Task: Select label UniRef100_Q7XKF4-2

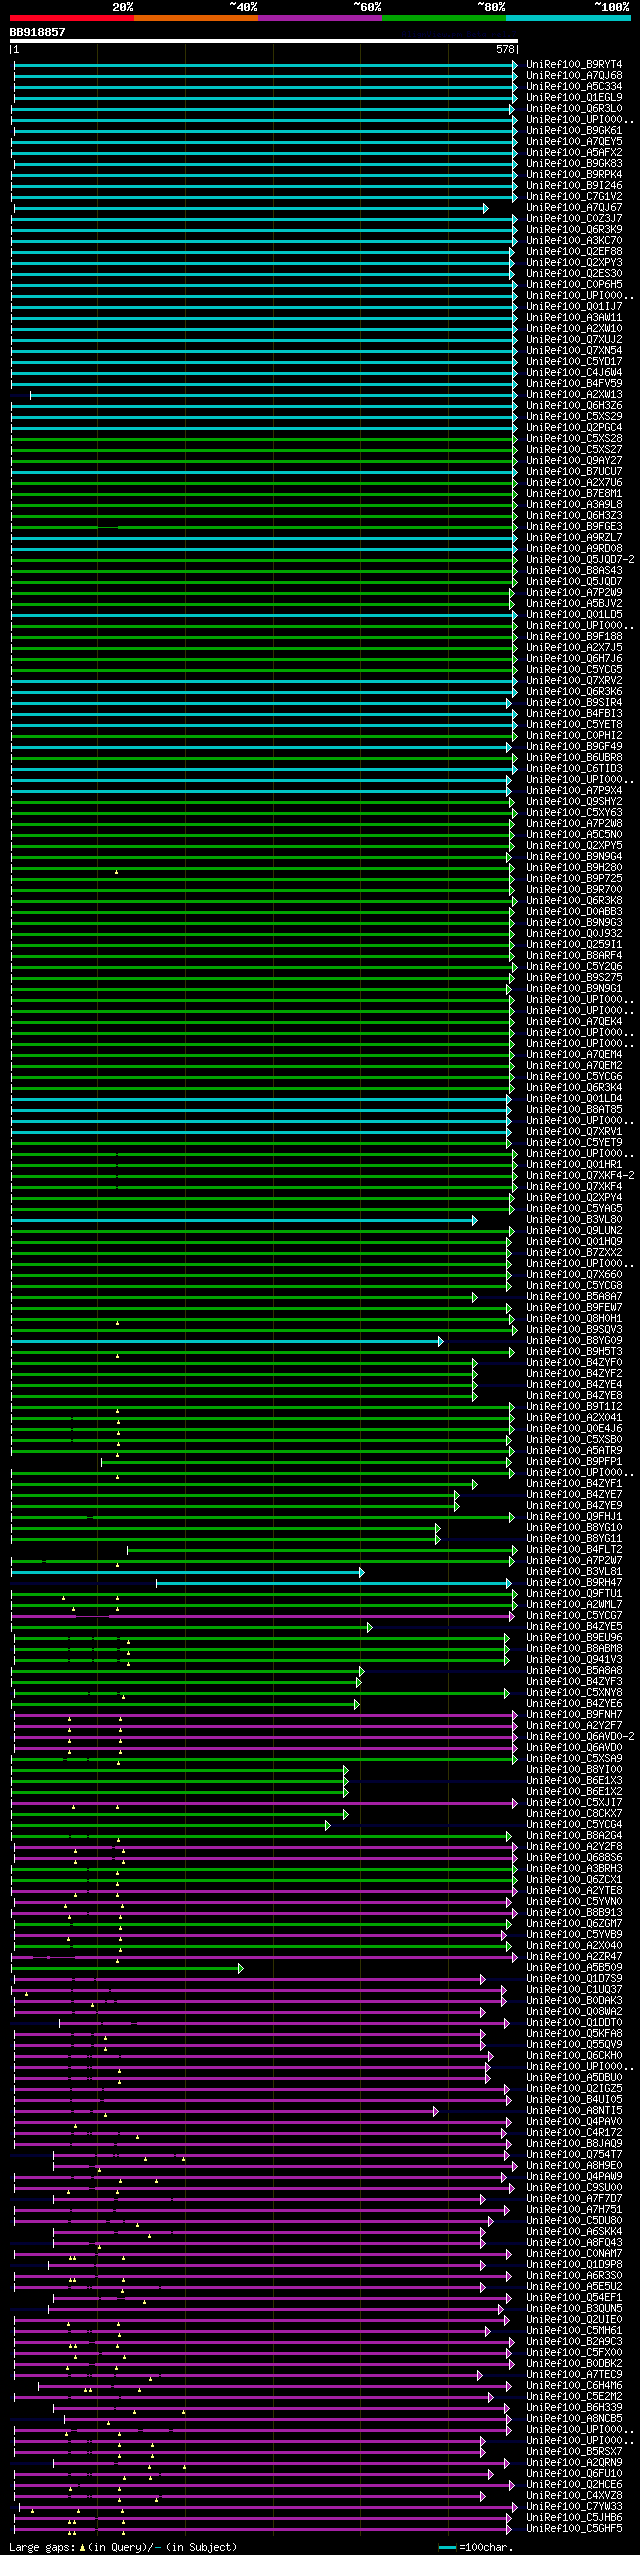Action: pyautogui.click(x=580, y=1176)
